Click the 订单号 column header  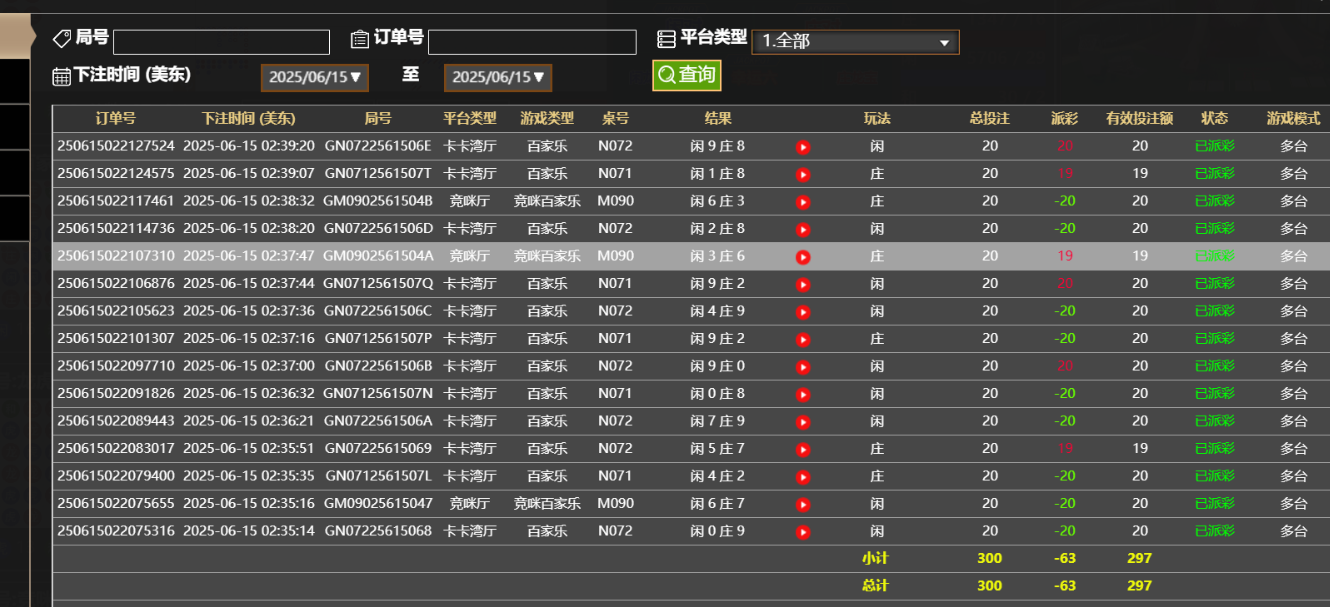(115, 118)
